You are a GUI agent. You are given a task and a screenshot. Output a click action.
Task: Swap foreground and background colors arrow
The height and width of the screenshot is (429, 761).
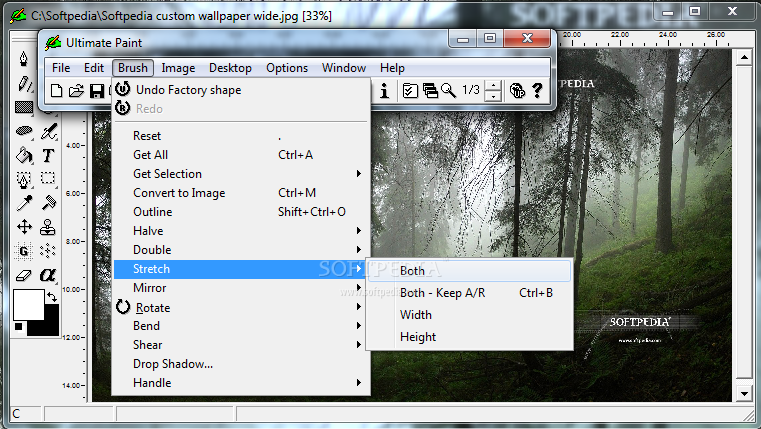pos(51,297)
